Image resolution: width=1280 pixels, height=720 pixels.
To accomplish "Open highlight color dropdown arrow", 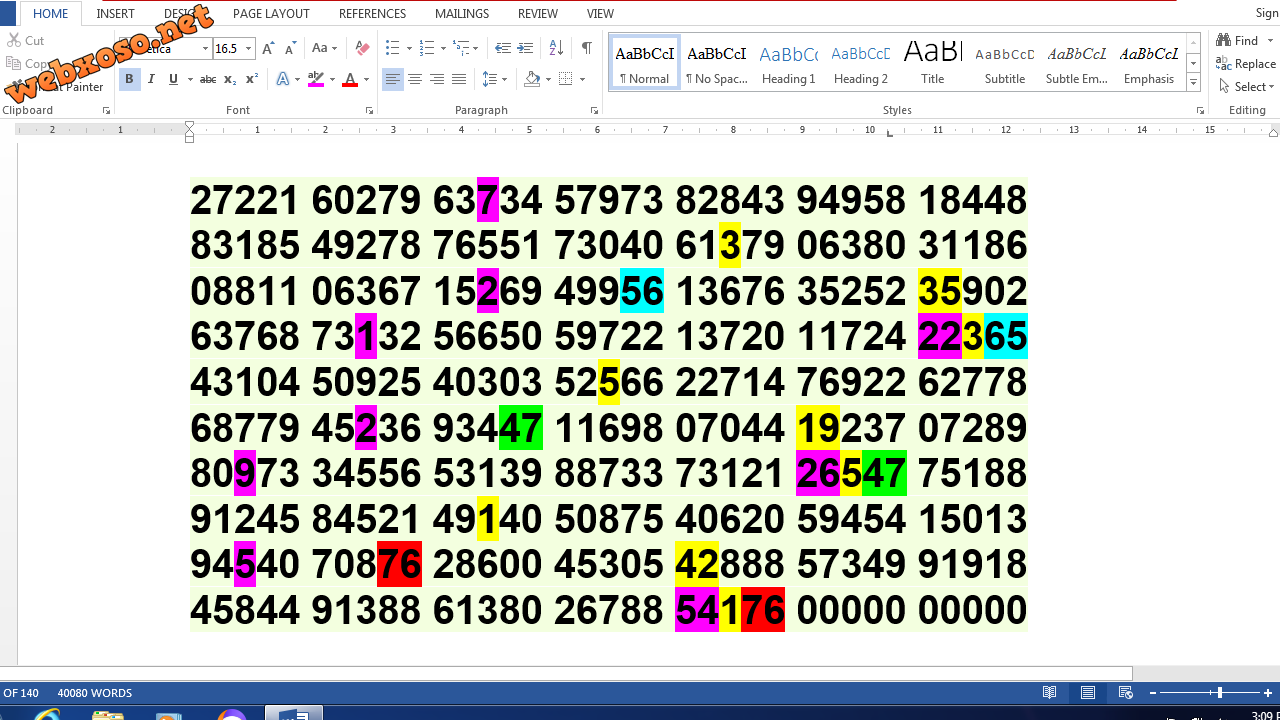I will pos(332,79).
